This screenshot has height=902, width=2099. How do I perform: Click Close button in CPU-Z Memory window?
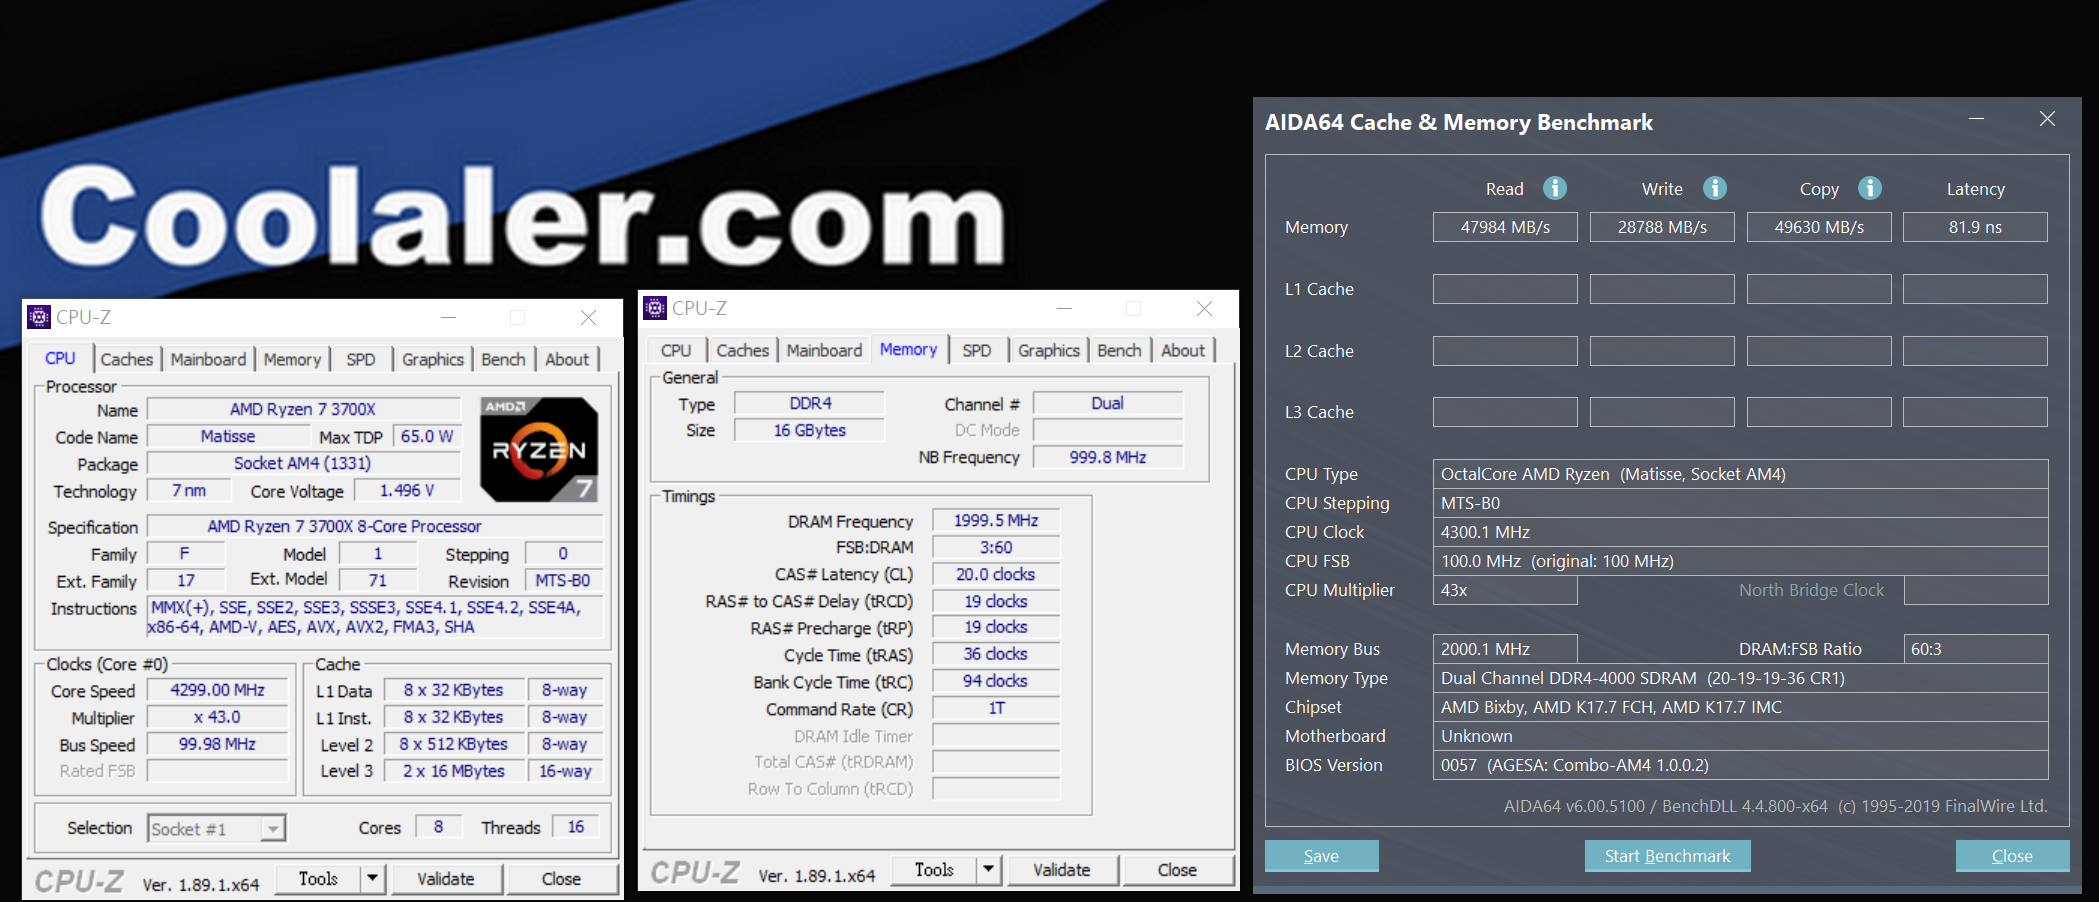1177,869
